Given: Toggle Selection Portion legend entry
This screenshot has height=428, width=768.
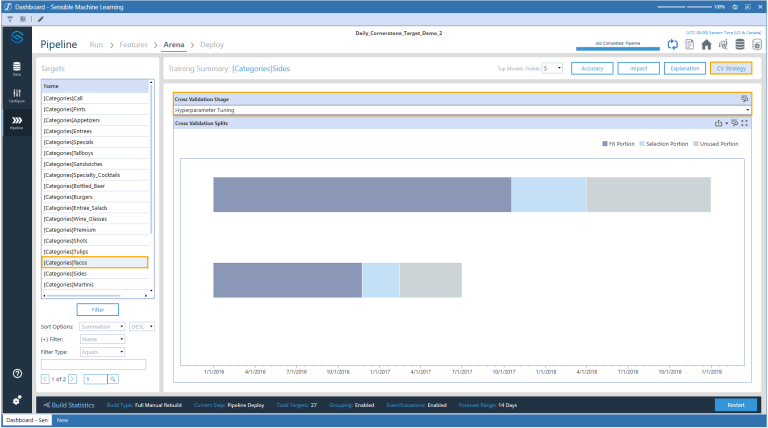Looking at the screenshot, I should point(664,144).
